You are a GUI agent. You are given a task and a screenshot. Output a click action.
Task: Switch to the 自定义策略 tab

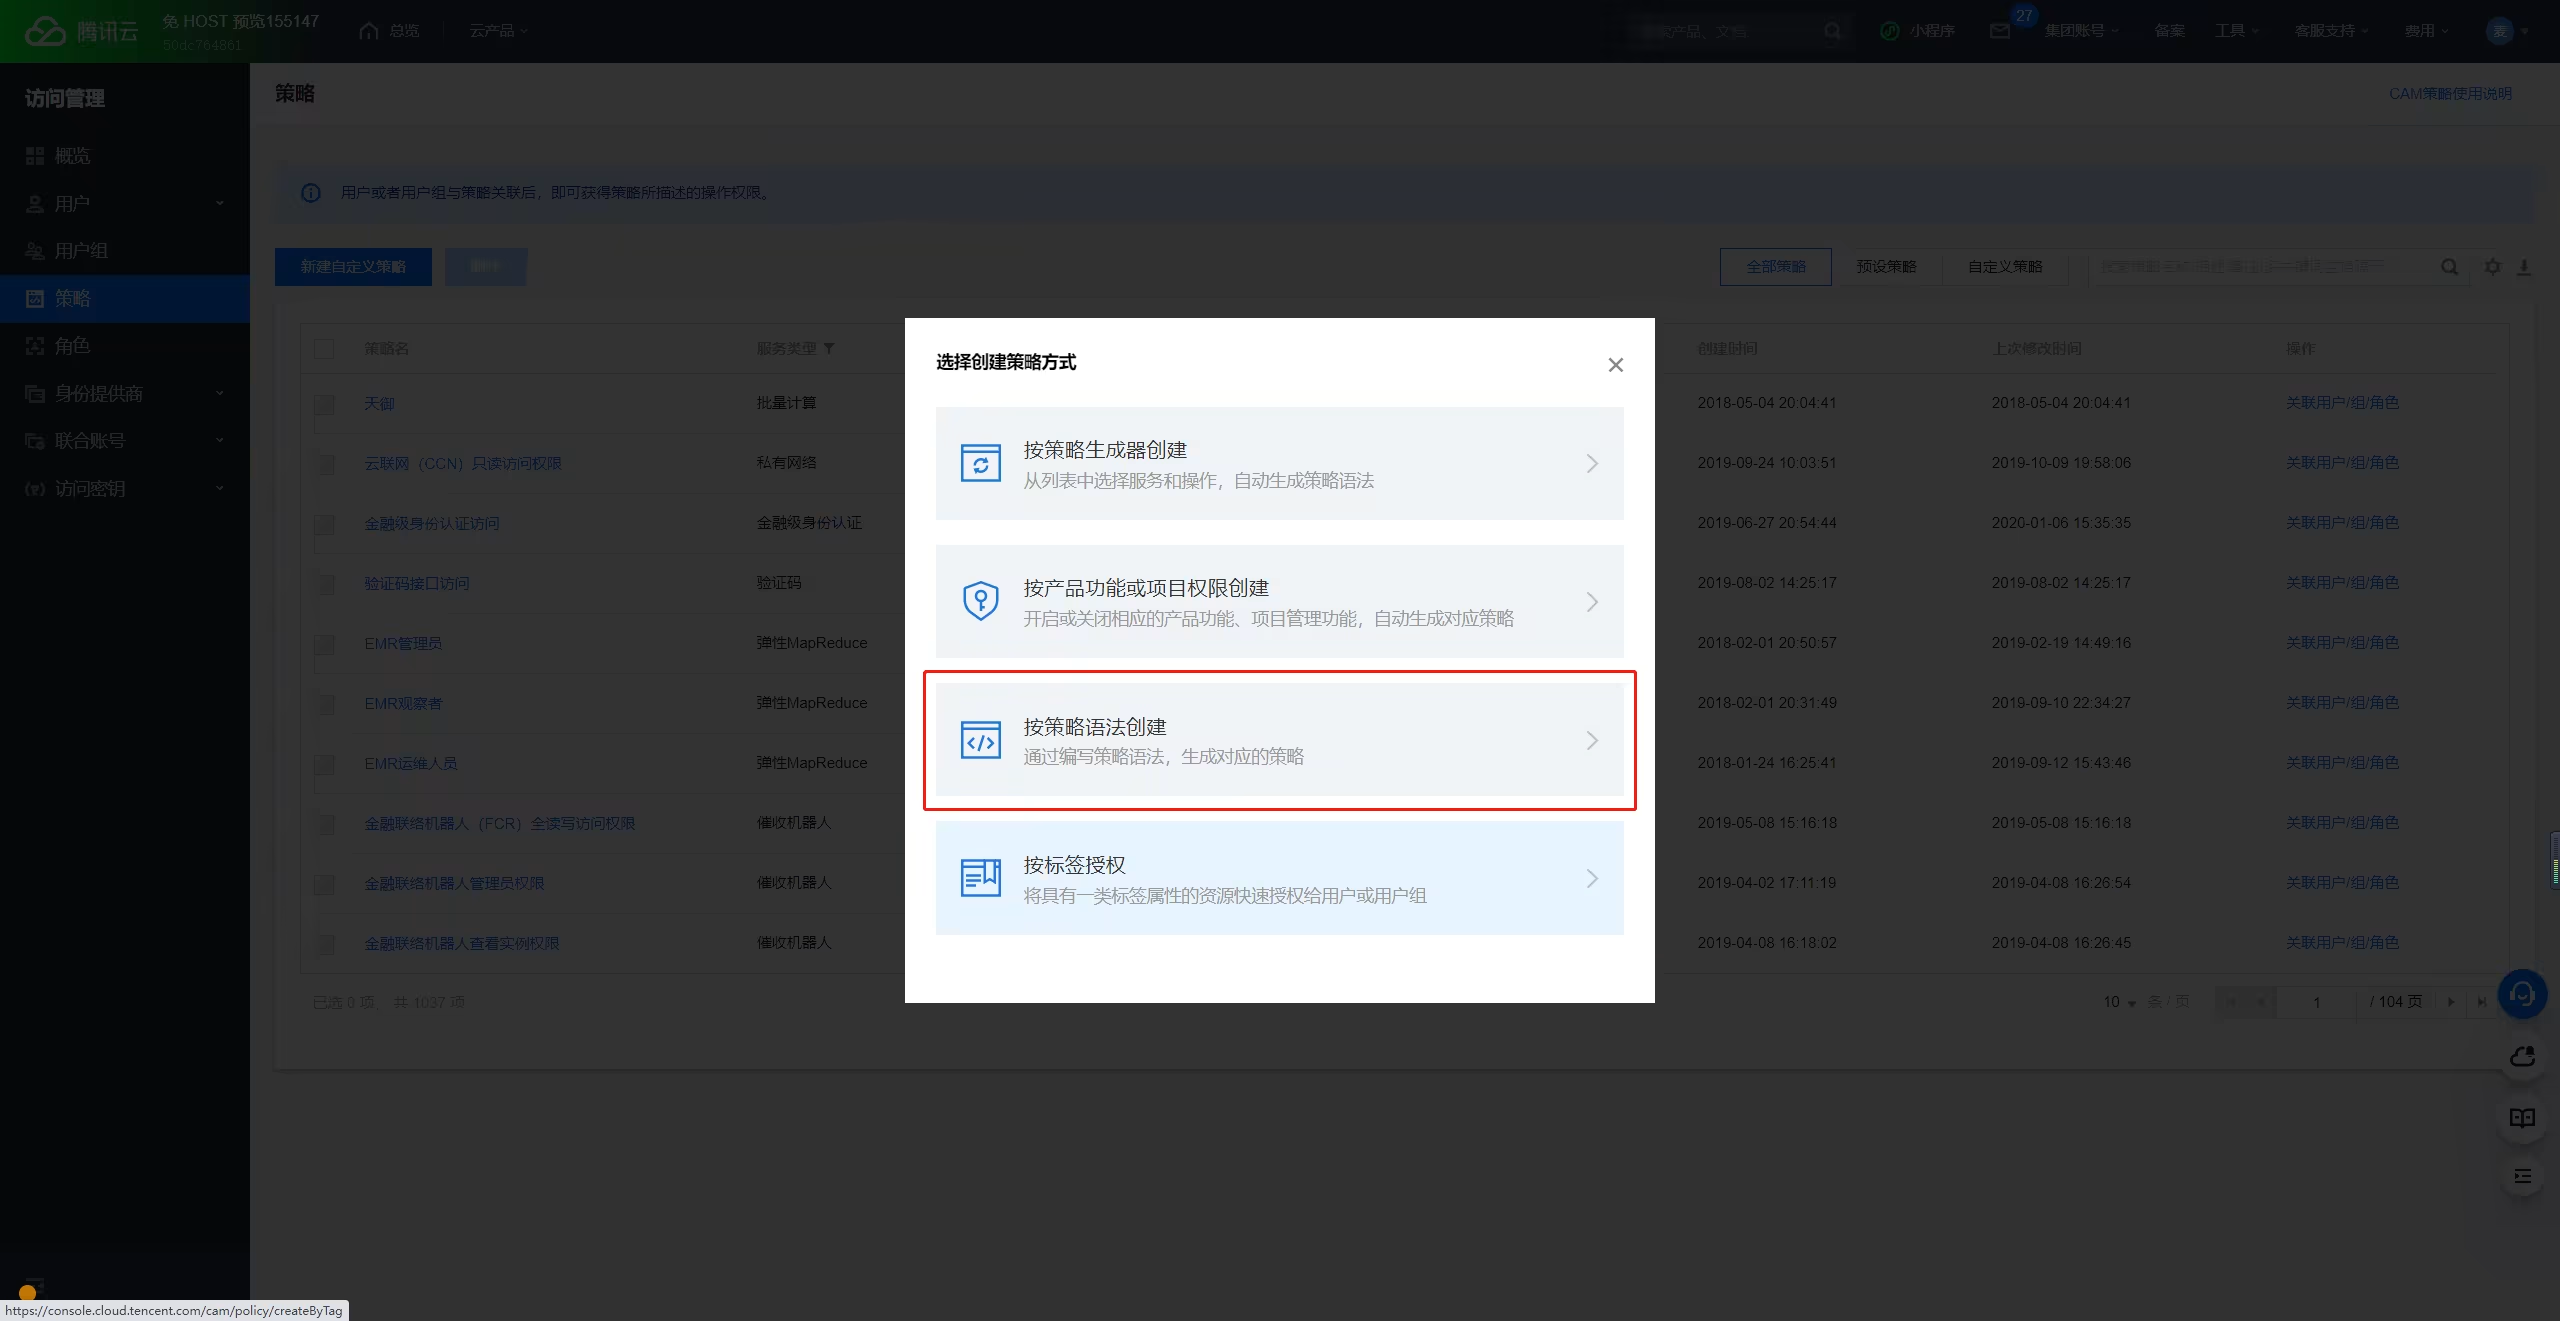(2005, 267)
